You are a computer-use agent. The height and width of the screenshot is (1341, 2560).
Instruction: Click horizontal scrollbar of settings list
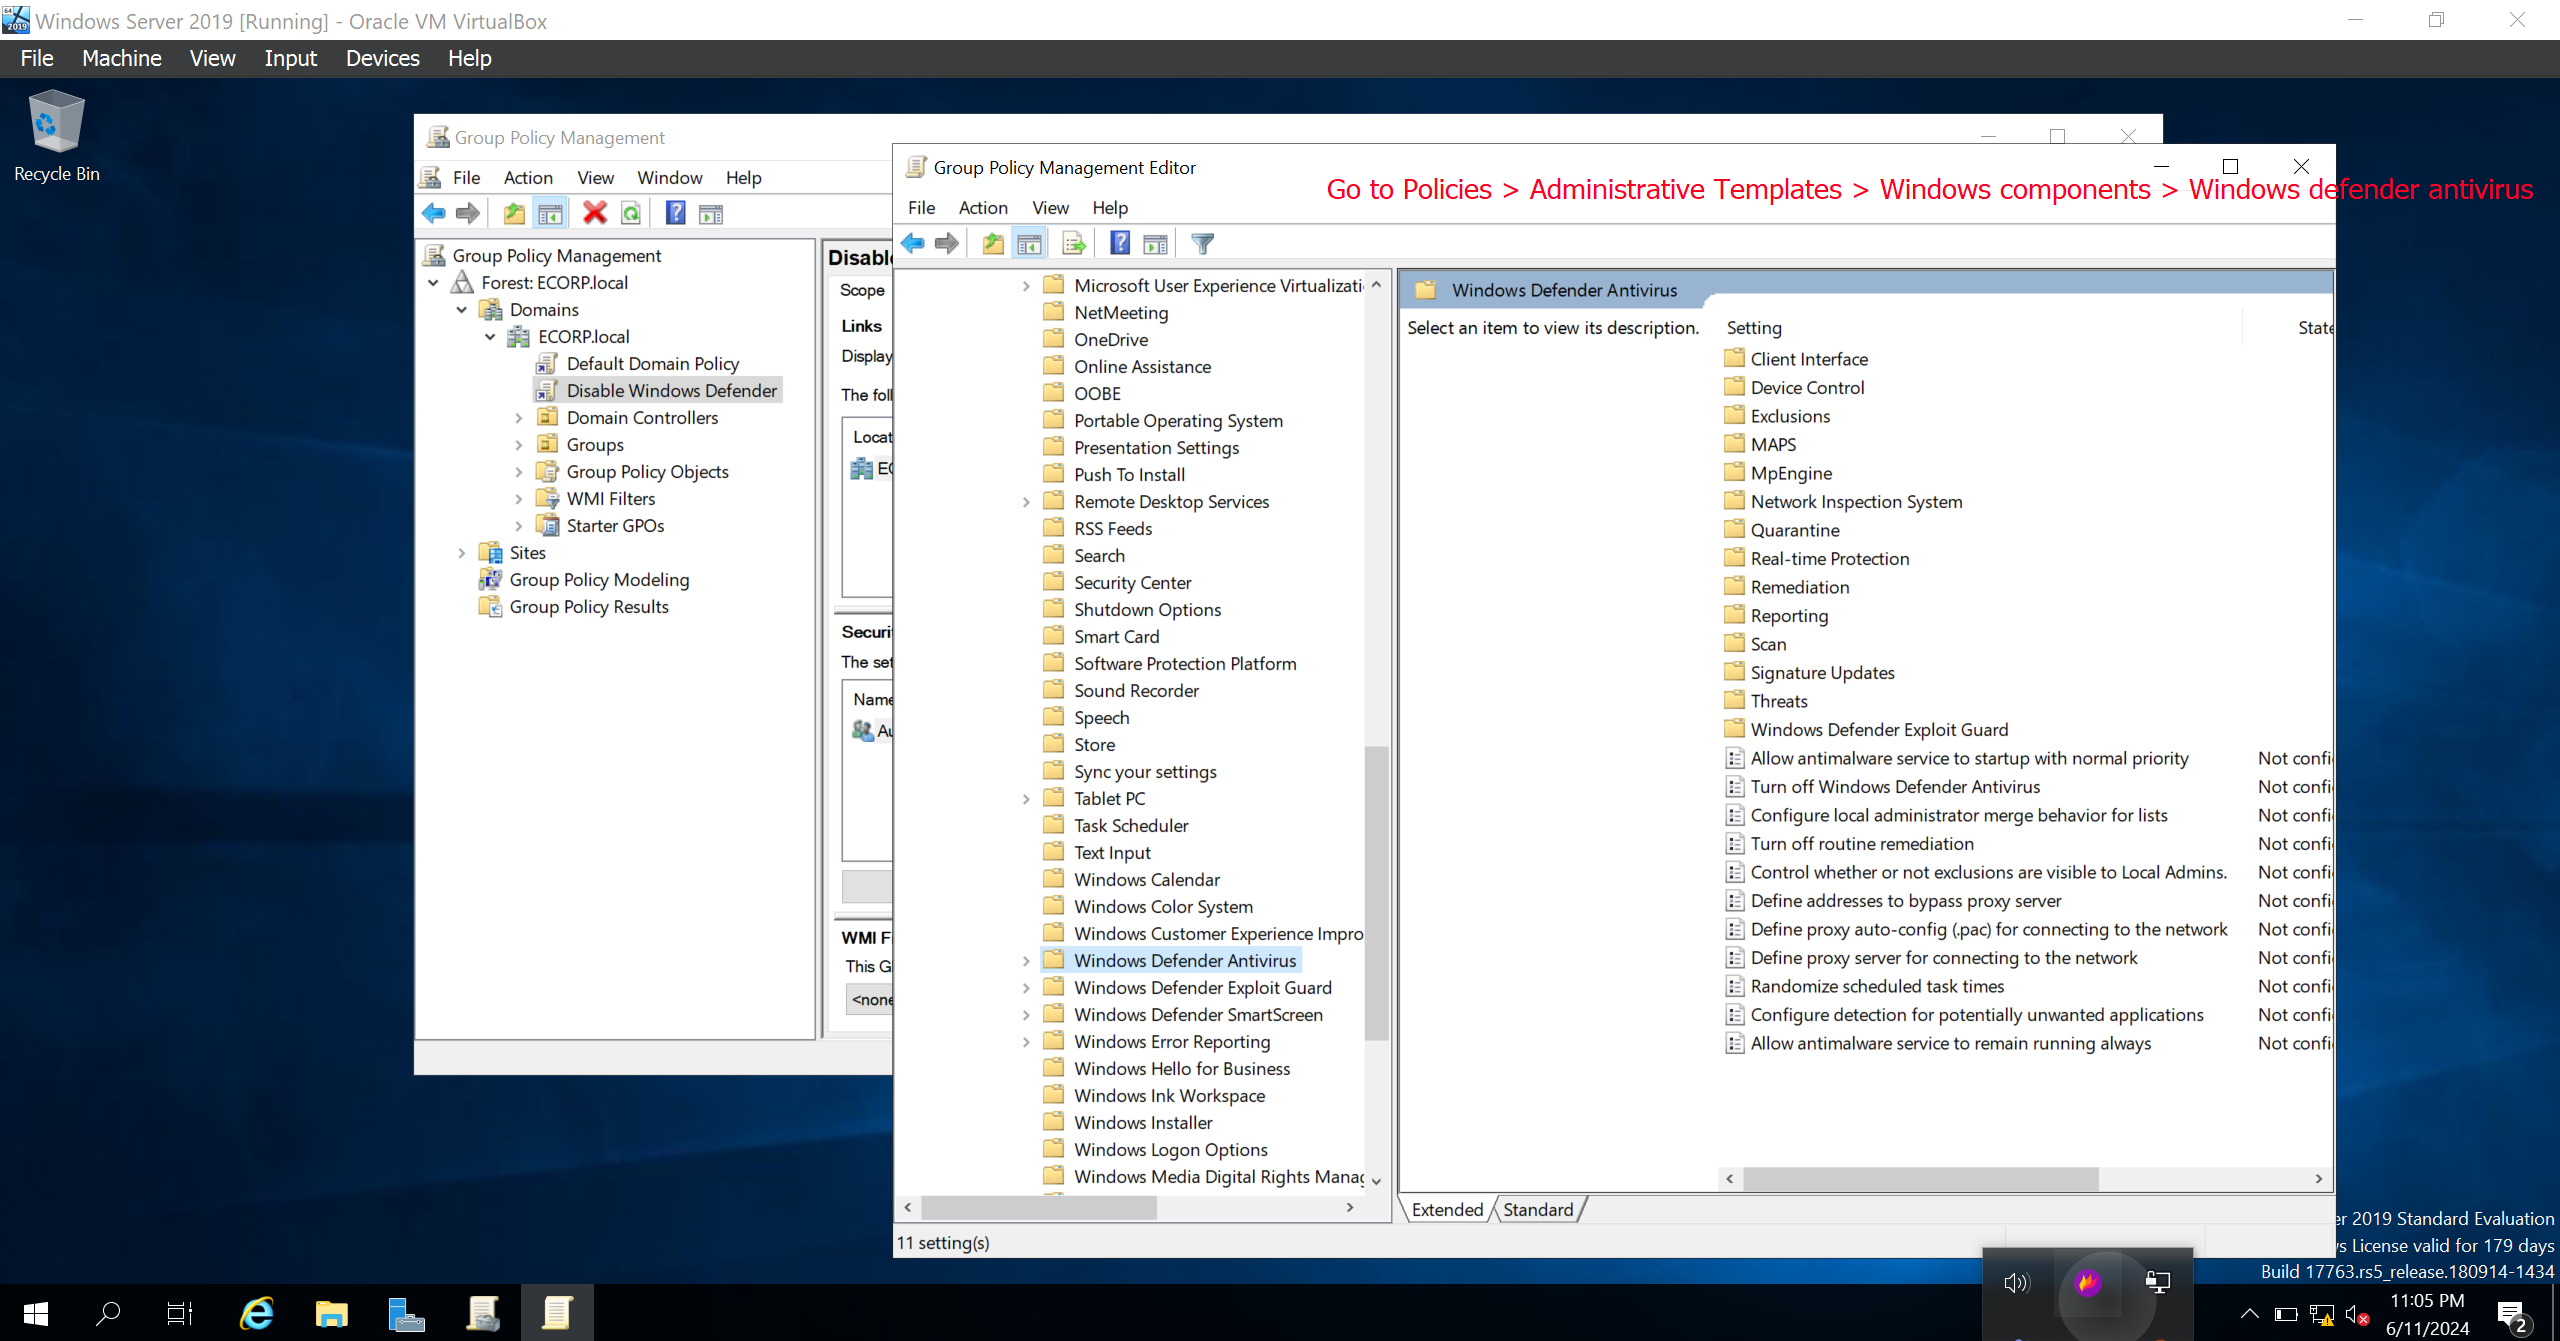tap(1920, 1179)
